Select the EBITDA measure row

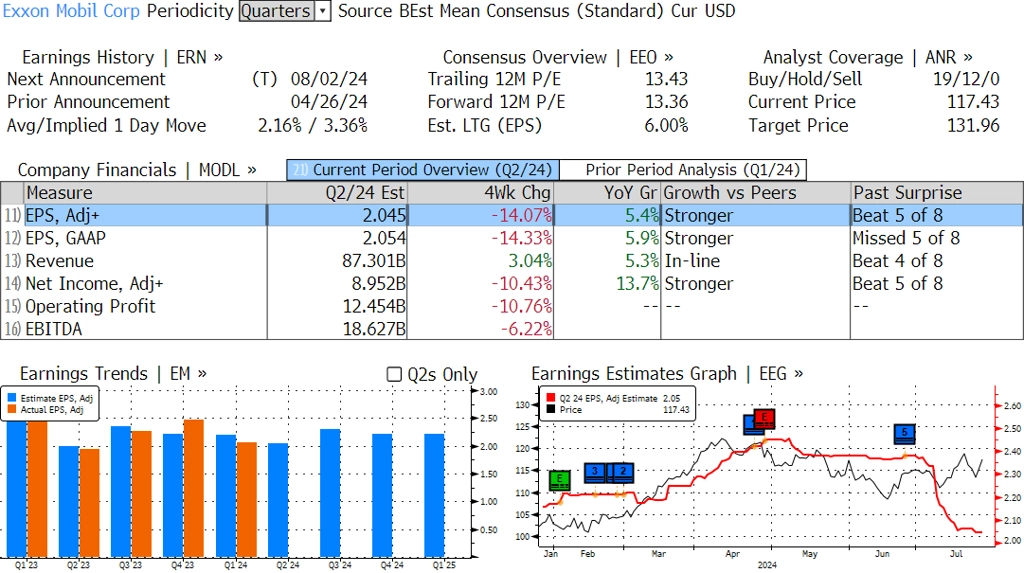[x=512, y=329]
